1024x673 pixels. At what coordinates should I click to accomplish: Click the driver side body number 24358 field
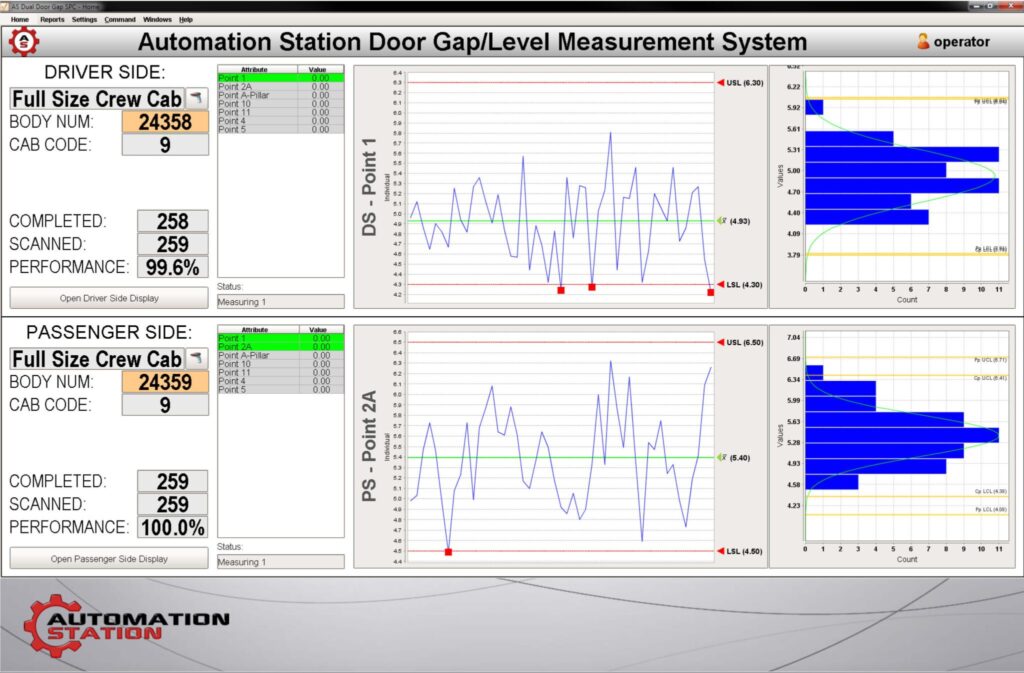click(x=165, y=122)
